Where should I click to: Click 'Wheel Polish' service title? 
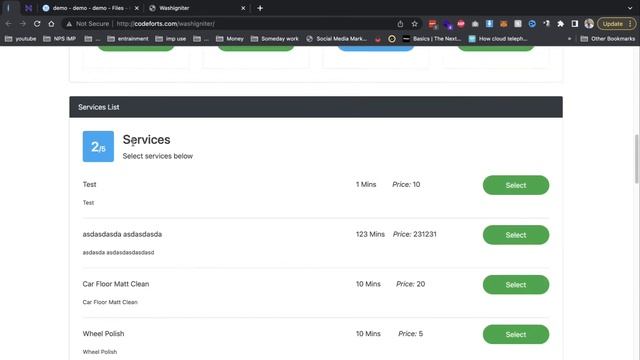(103, 334)
